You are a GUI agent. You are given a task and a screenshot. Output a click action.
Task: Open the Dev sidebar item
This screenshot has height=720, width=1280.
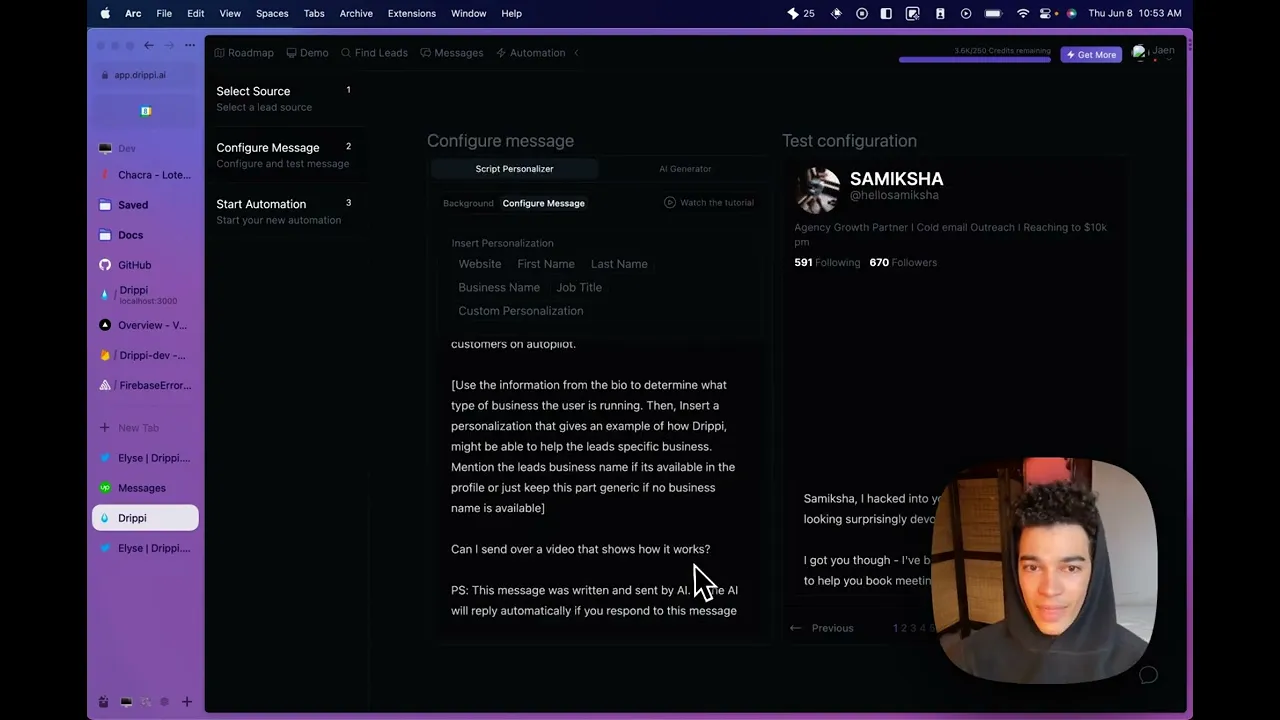[146, 148]
